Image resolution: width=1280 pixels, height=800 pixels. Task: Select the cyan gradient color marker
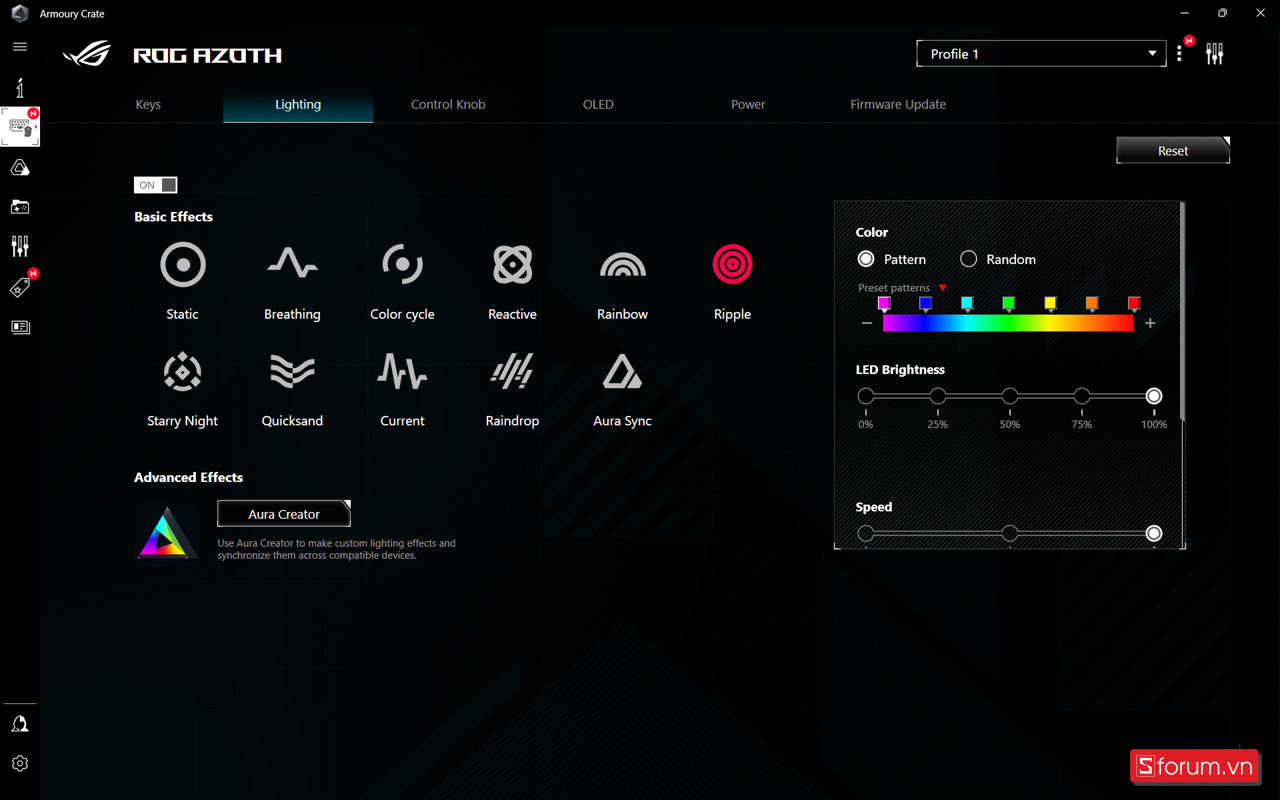[967, 304]
